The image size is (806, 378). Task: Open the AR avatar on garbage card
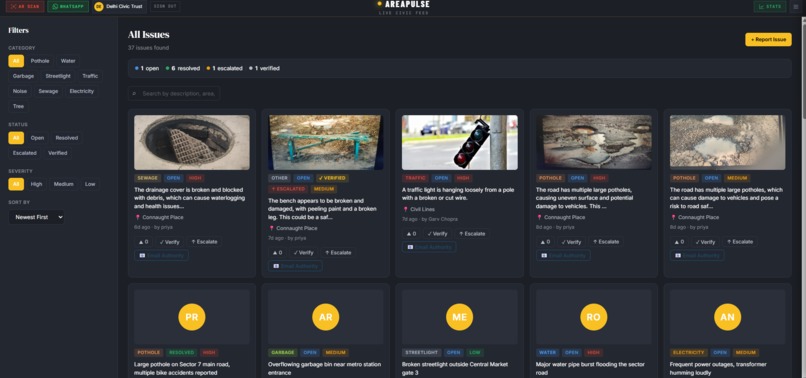point(325,317)
